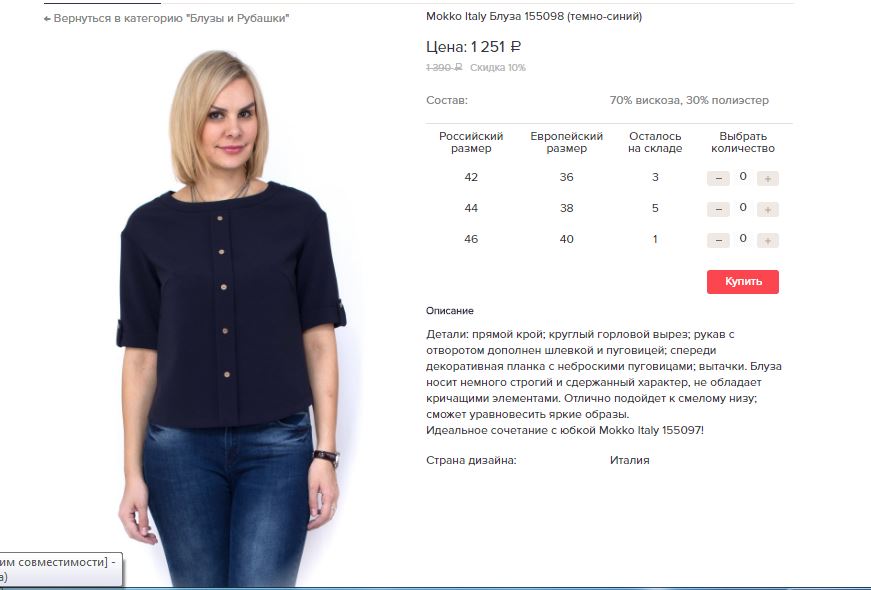This screenshot has width=871, height=590.
Task: Increase quantity for Russian size 46
Action: [x=768, y=241]
